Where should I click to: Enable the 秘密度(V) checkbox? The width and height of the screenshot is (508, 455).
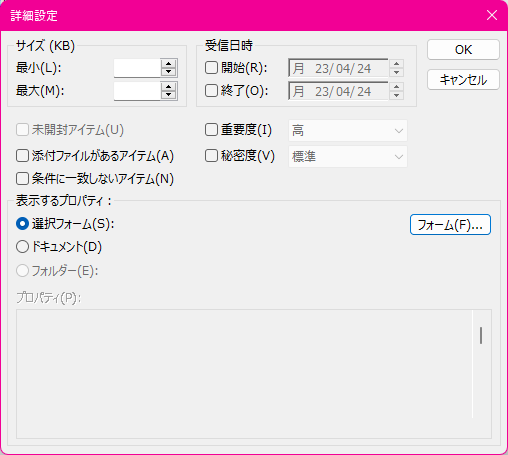pyautogui.click(x=211, y=156)
